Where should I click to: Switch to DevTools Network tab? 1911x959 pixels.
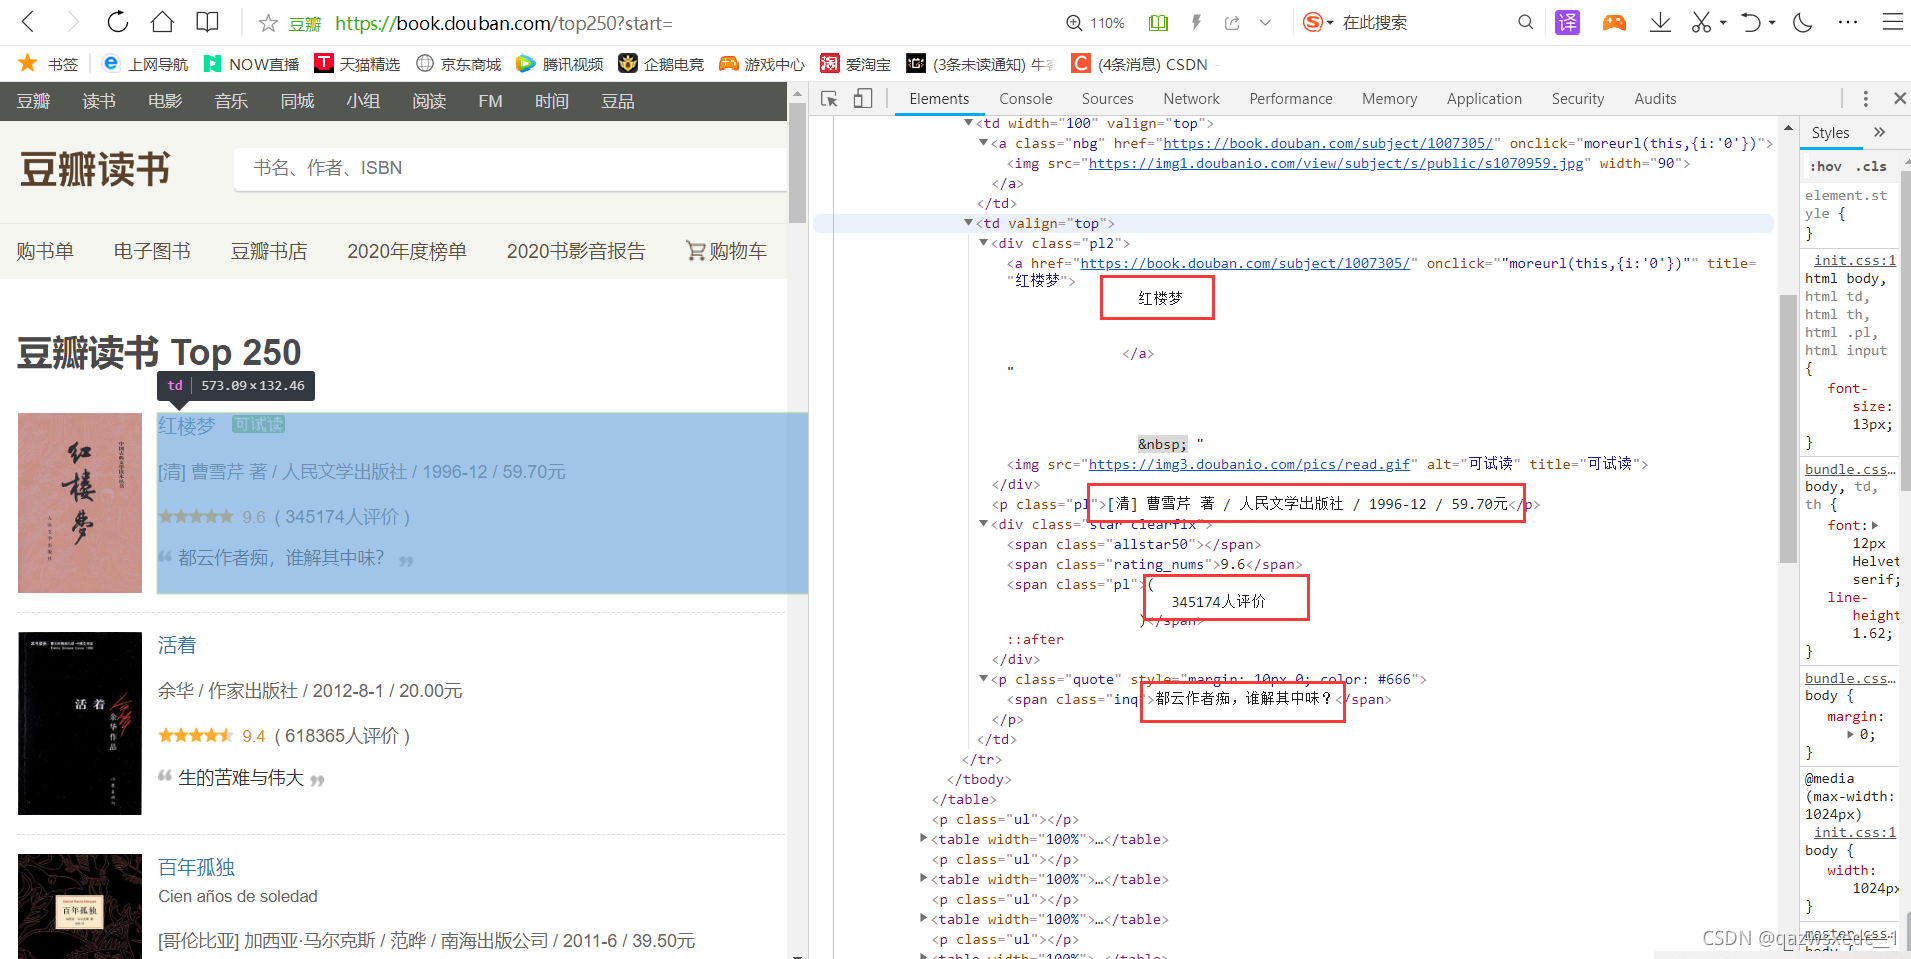[x=1191, y=99]
